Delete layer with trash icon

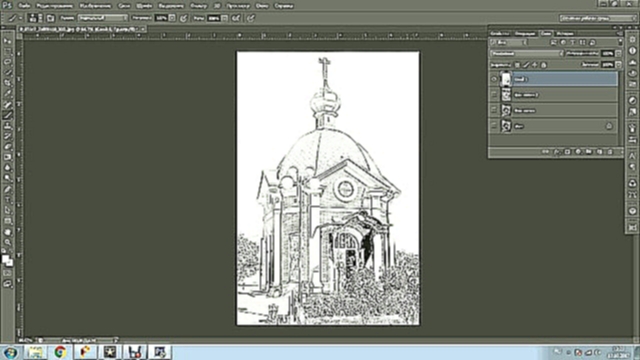click(610, 152)
